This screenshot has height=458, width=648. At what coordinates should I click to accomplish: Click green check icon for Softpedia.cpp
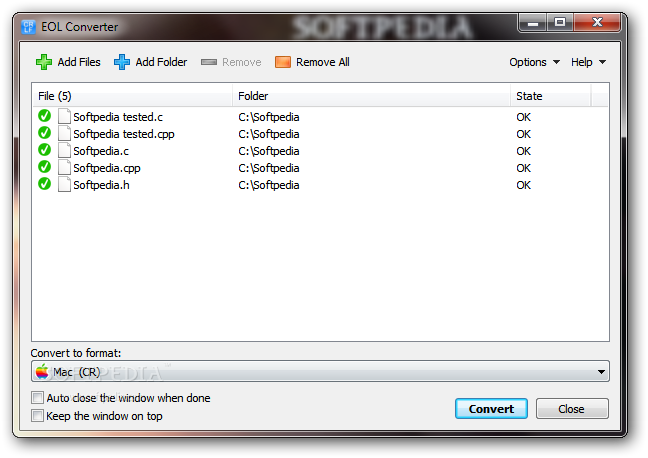45,167
